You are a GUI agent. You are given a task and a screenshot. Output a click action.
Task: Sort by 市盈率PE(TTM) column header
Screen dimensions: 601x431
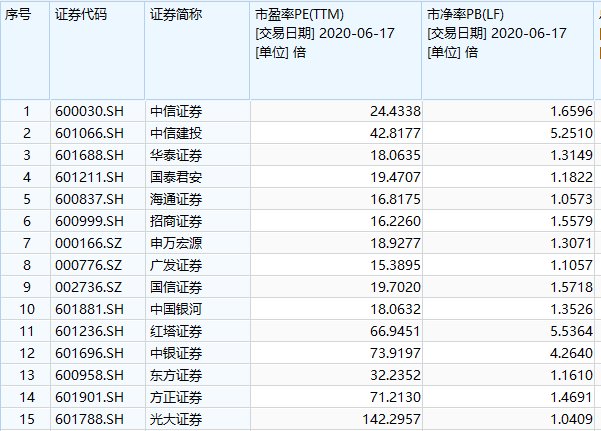[x=336, y=51]
